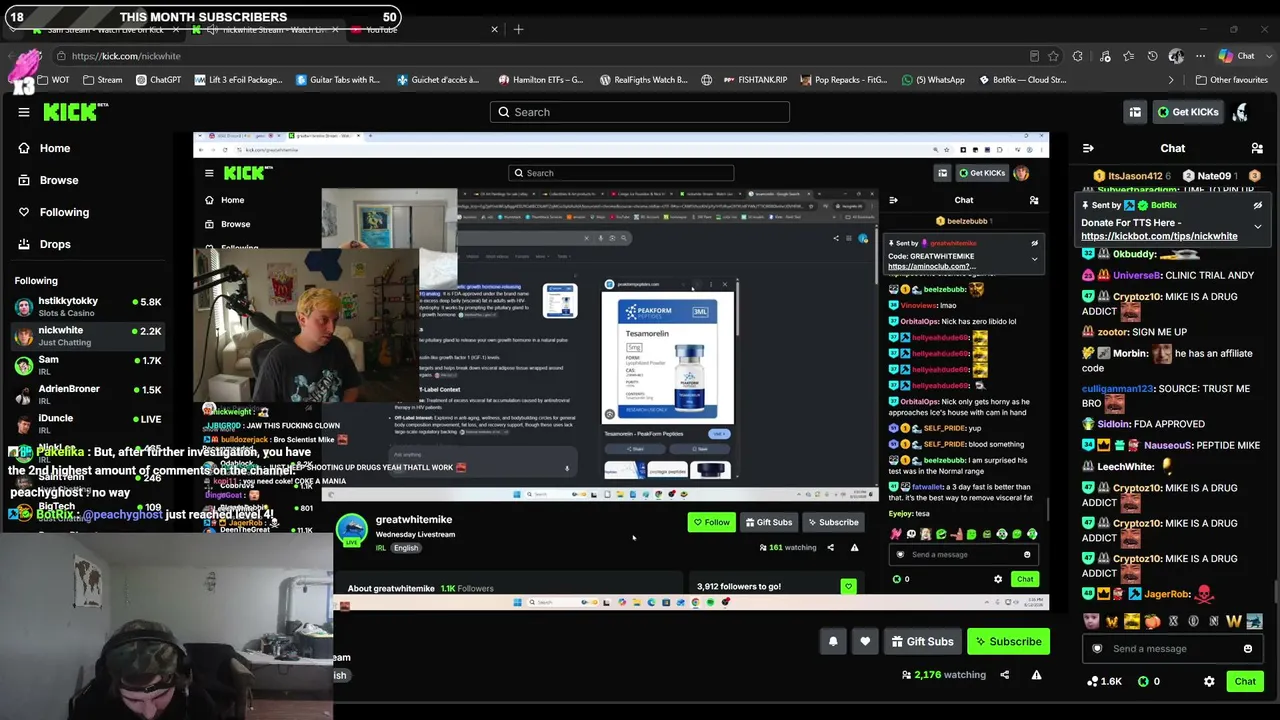Open AdrienBroner channel in Following list
This screenshot has height=720, width=1280.
tap(88, 394)
